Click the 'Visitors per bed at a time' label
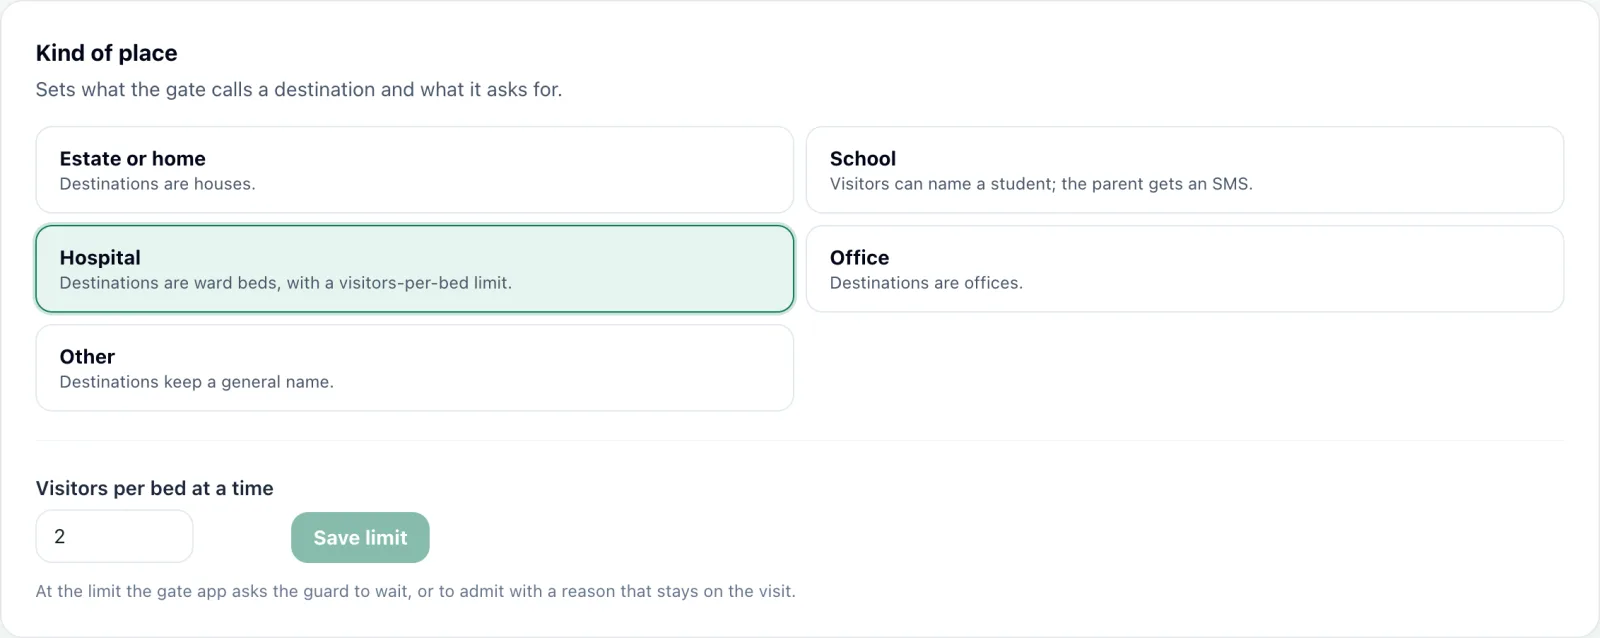The image size is (1600, 638). [x=154, y=488]
